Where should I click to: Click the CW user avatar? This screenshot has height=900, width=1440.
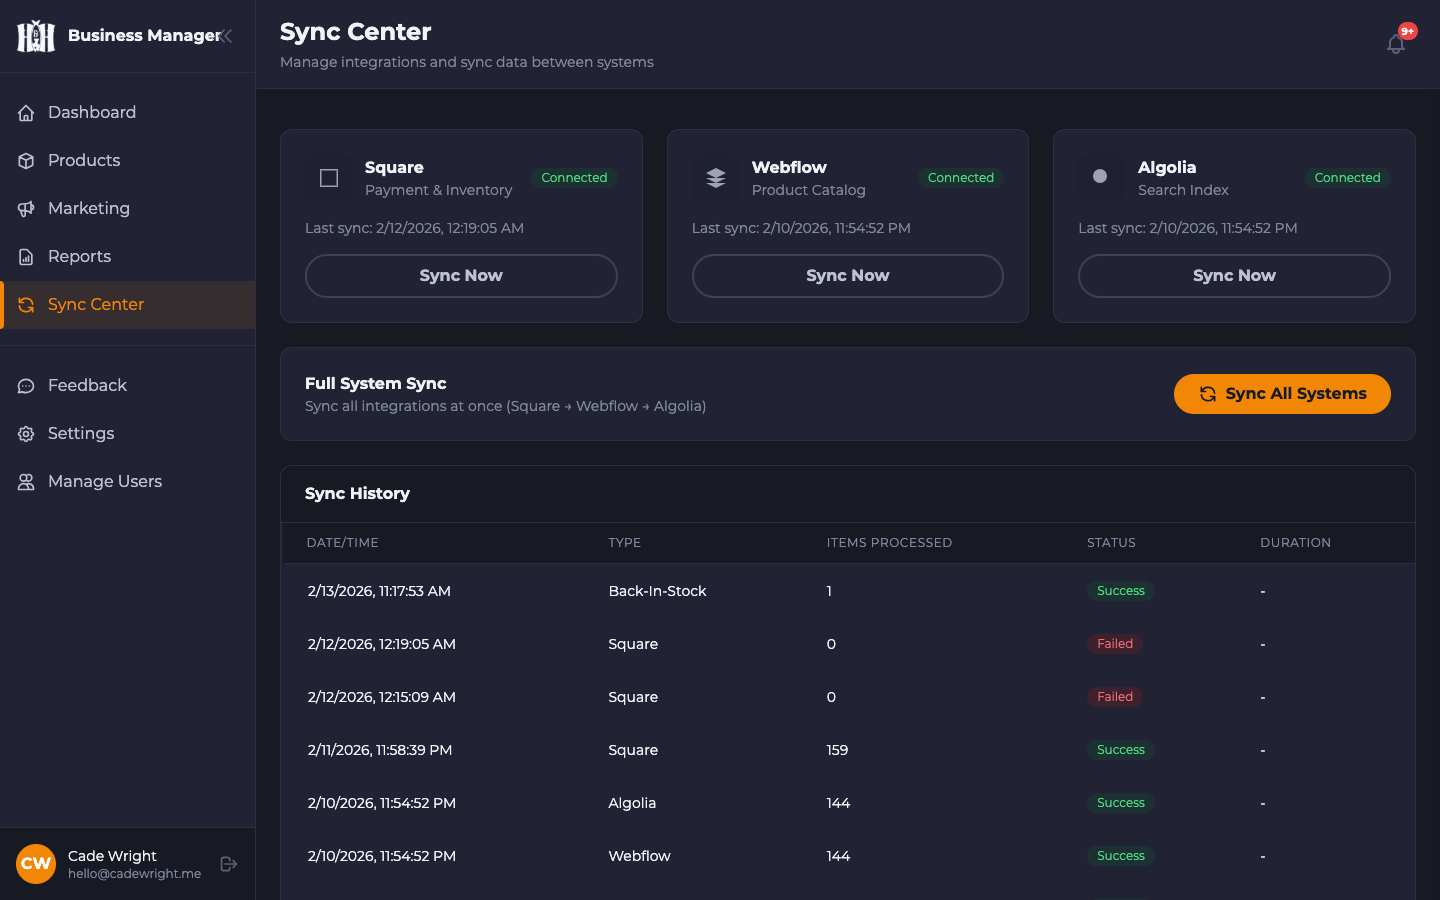[36, 864]
